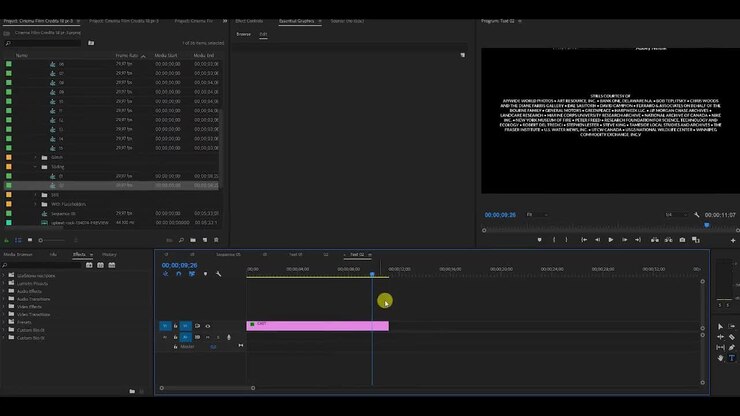Switch to Media Browser tab
This screenshot has width=740, height=416.
click(18, 255)
